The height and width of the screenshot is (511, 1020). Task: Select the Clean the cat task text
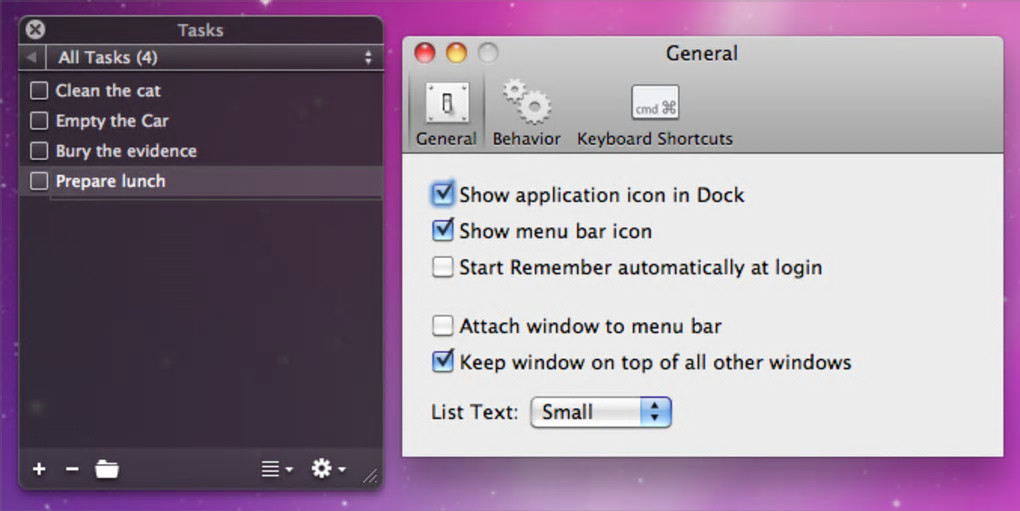108,90
